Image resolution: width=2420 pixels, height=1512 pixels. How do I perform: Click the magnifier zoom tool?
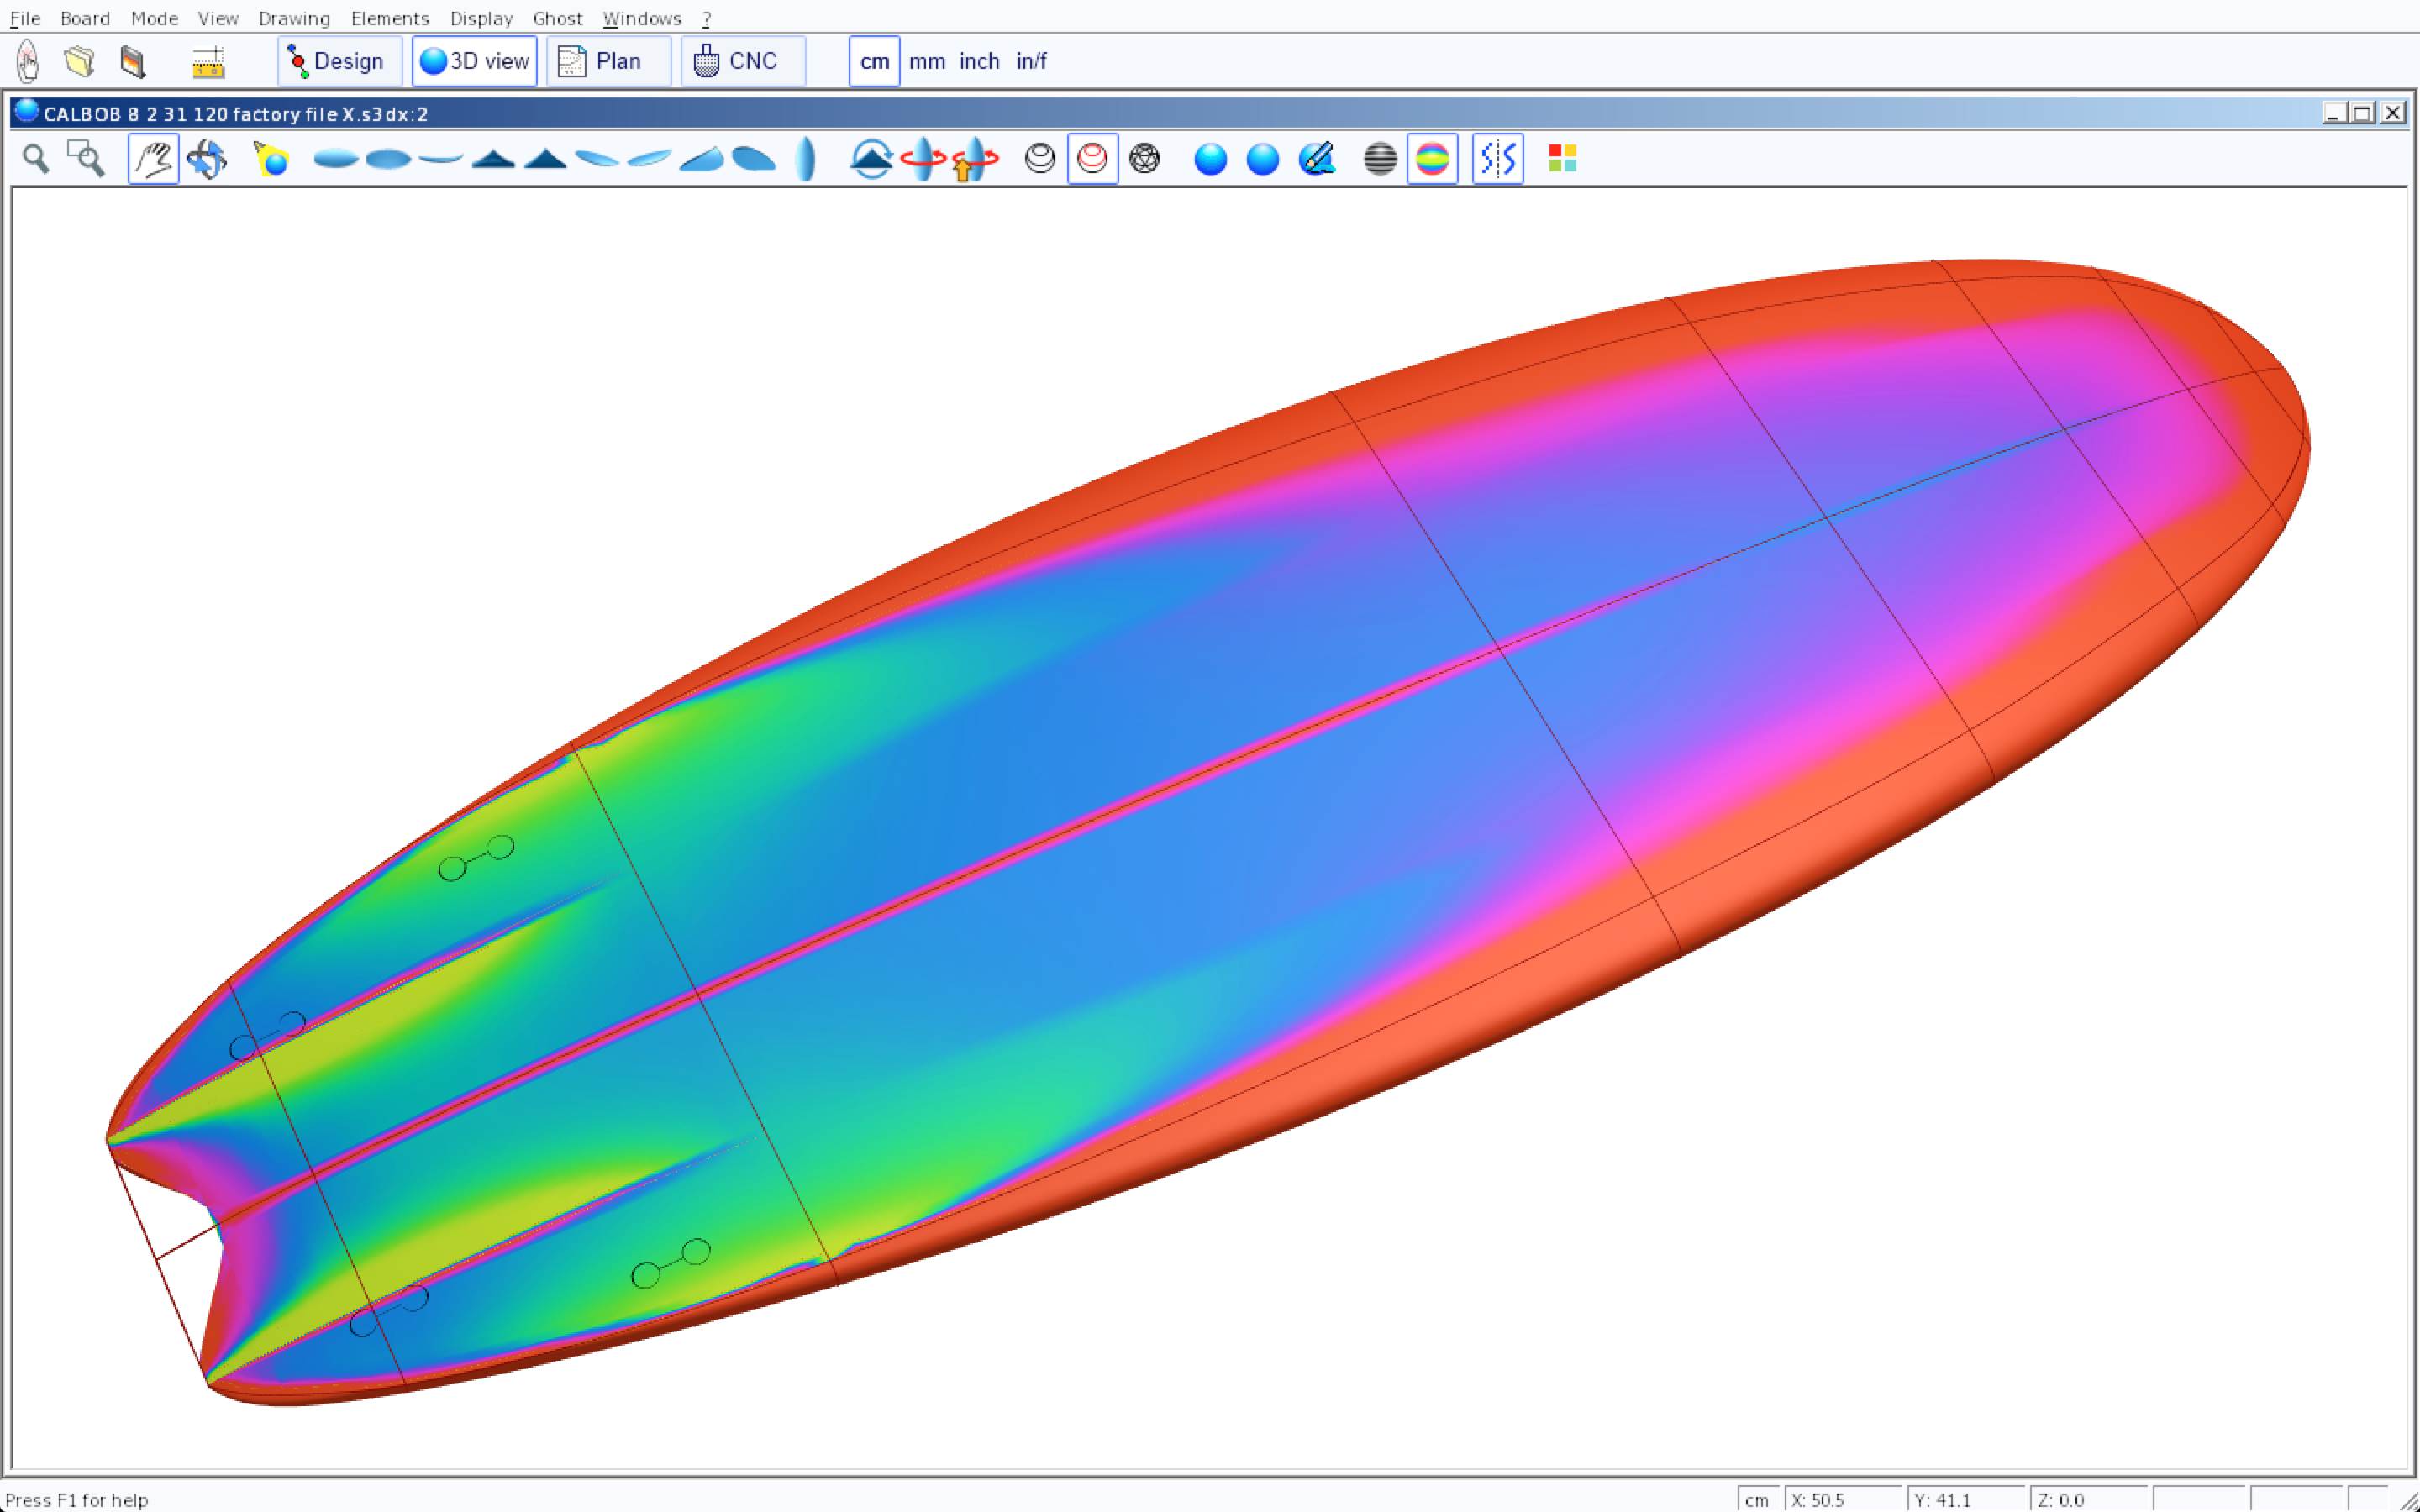pos(36,159)
